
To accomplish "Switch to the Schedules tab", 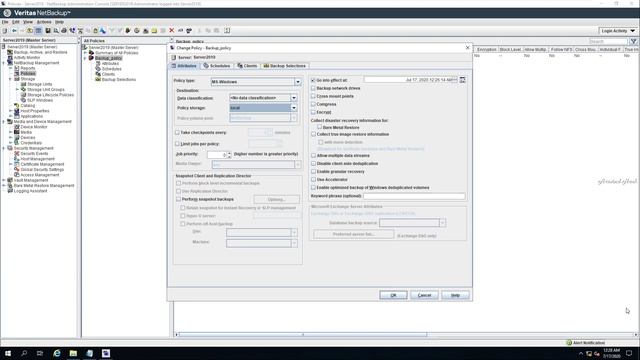I will 217,66.
